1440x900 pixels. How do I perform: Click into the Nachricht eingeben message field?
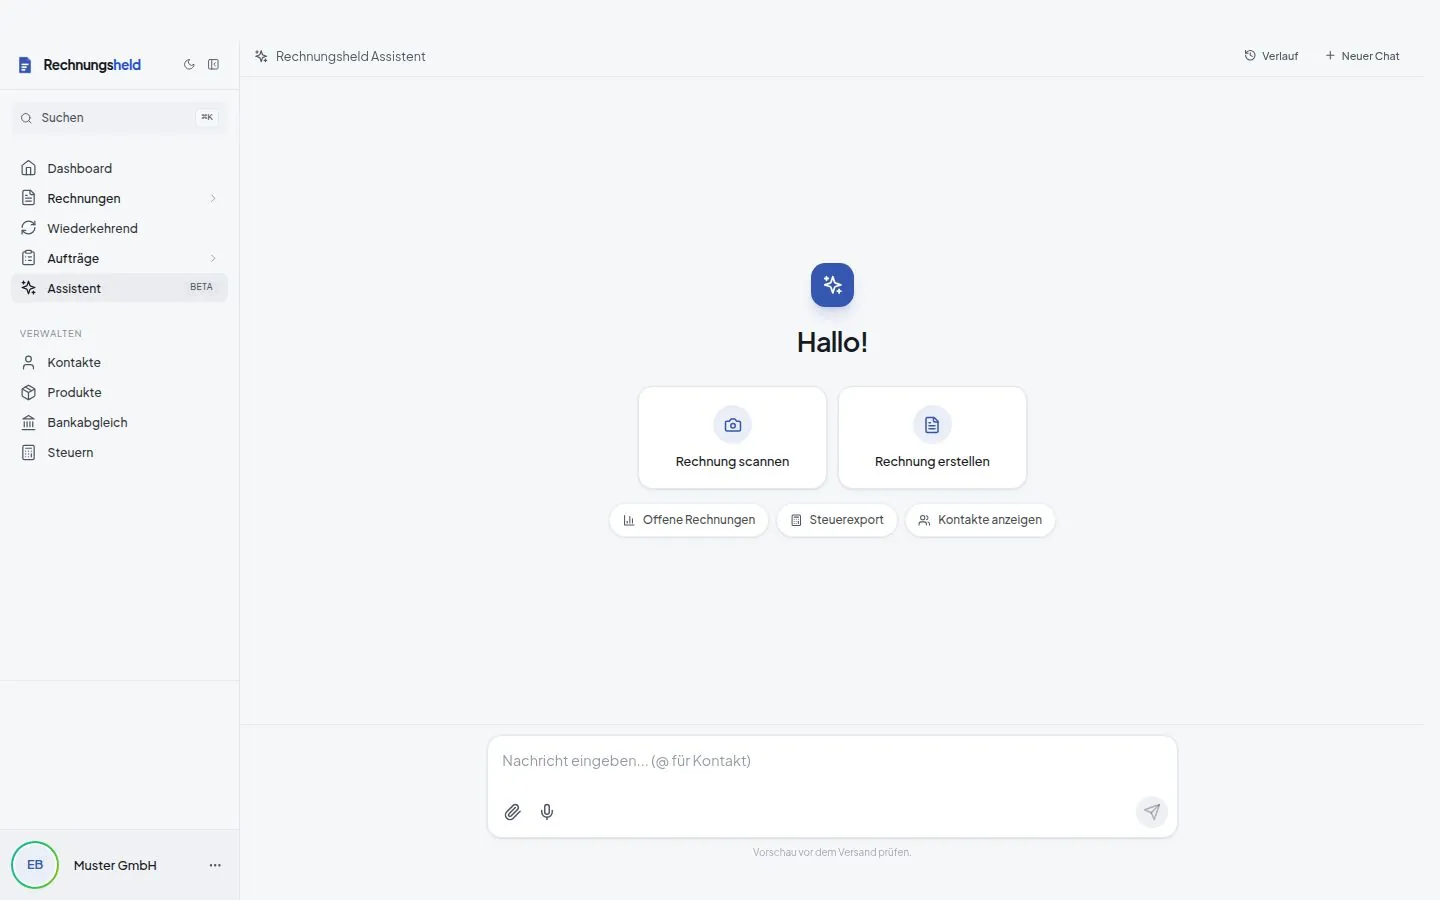[x=832, y=762]
